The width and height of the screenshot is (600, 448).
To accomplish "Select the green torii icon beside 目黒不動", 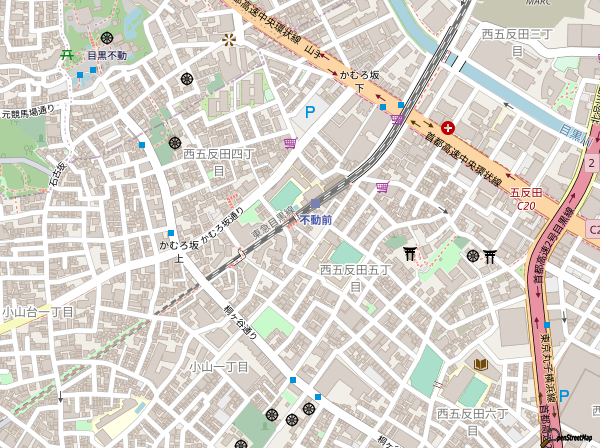I will 67,55.
